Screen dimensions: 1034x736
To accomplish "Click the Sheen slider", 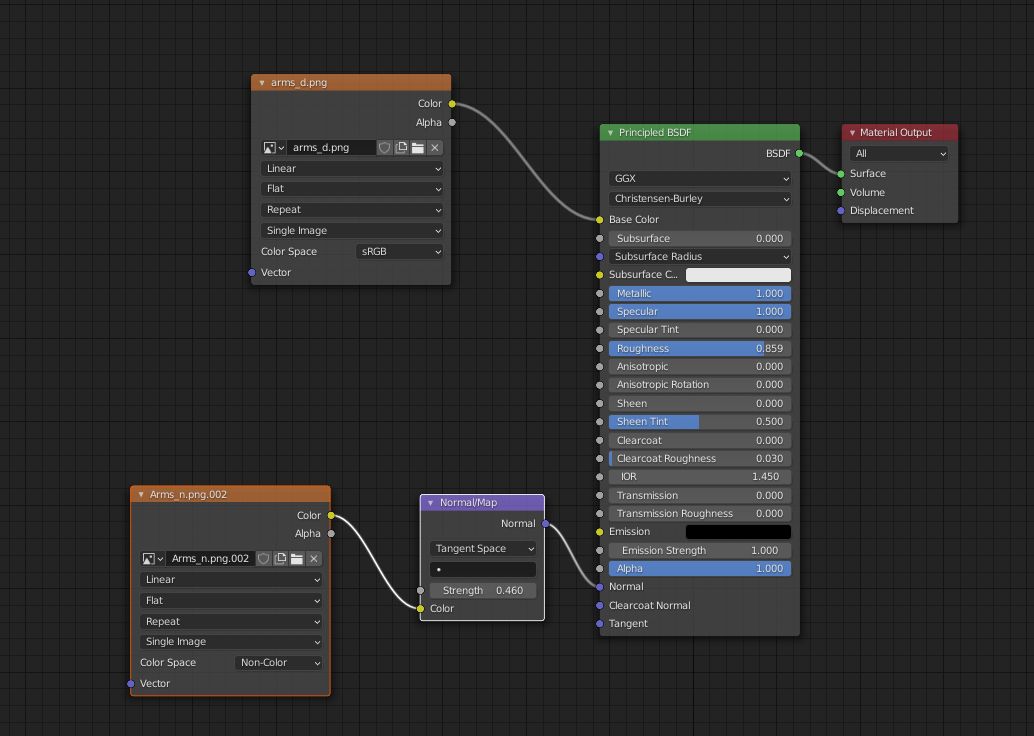I will [x=700, y=404].
